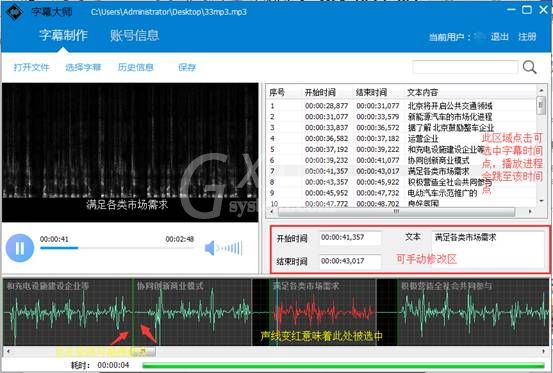Click the speaker volume icon
Viewport: 553px width, 373px height.
point(210,248)
